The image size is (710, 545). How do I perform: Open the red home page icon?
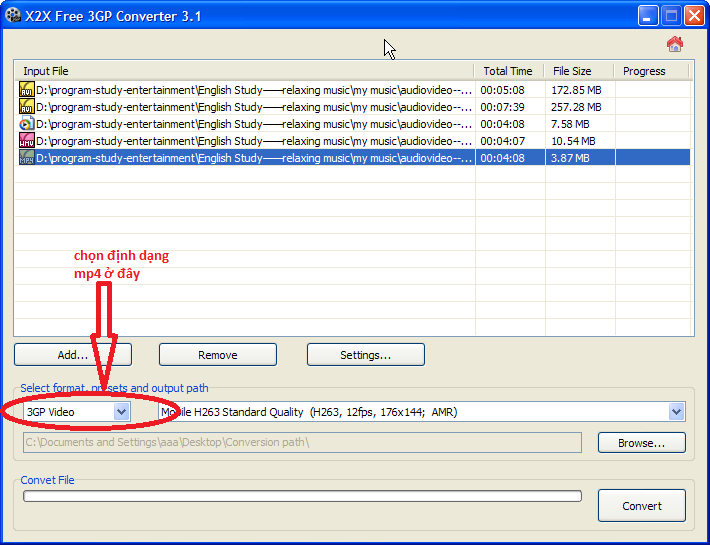point(675,44)
